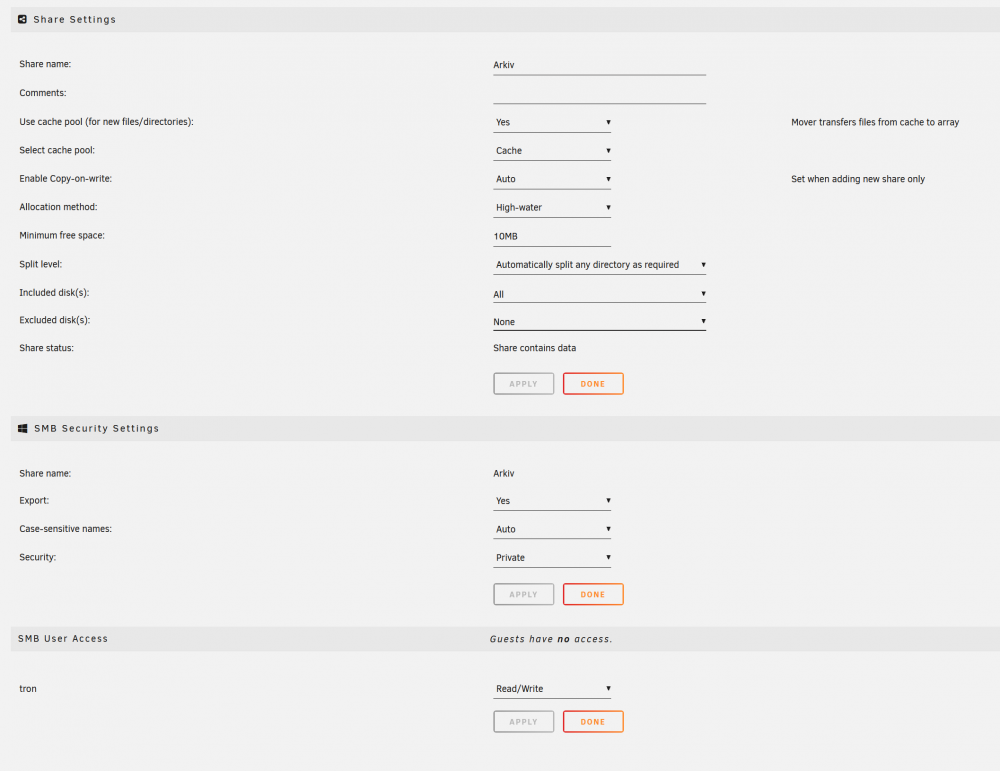Click the 'Security:' label
The width and height of the screenshot is (1000, 771).
(x=38, y=557)
